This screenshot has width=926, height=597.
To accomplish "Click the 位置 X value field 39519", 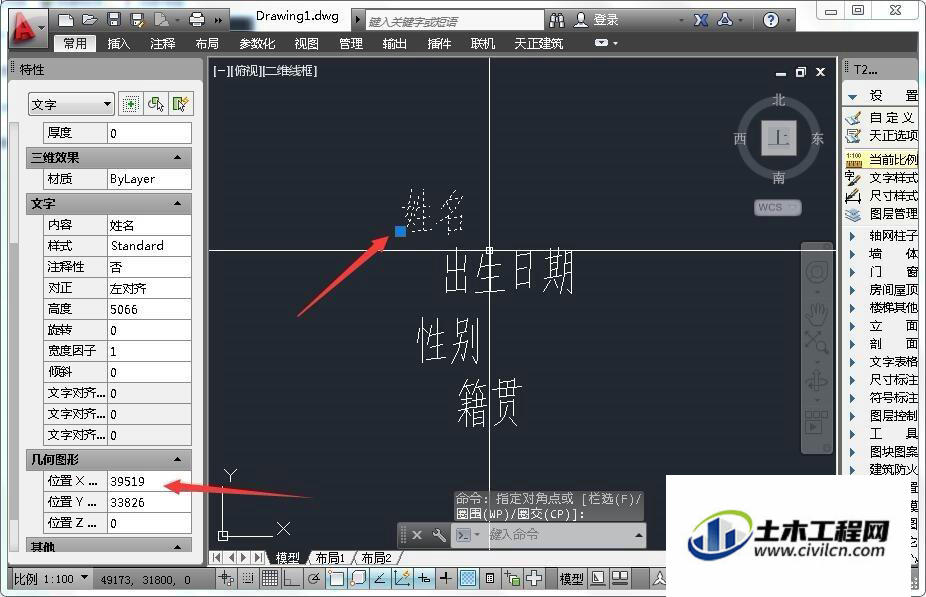I will pos(149,481).
